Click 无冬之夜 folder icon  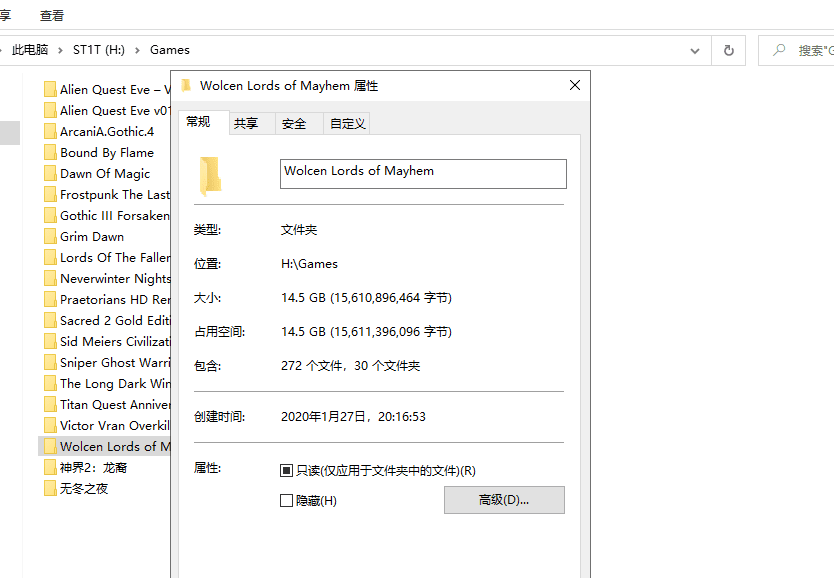coord(51,489)
